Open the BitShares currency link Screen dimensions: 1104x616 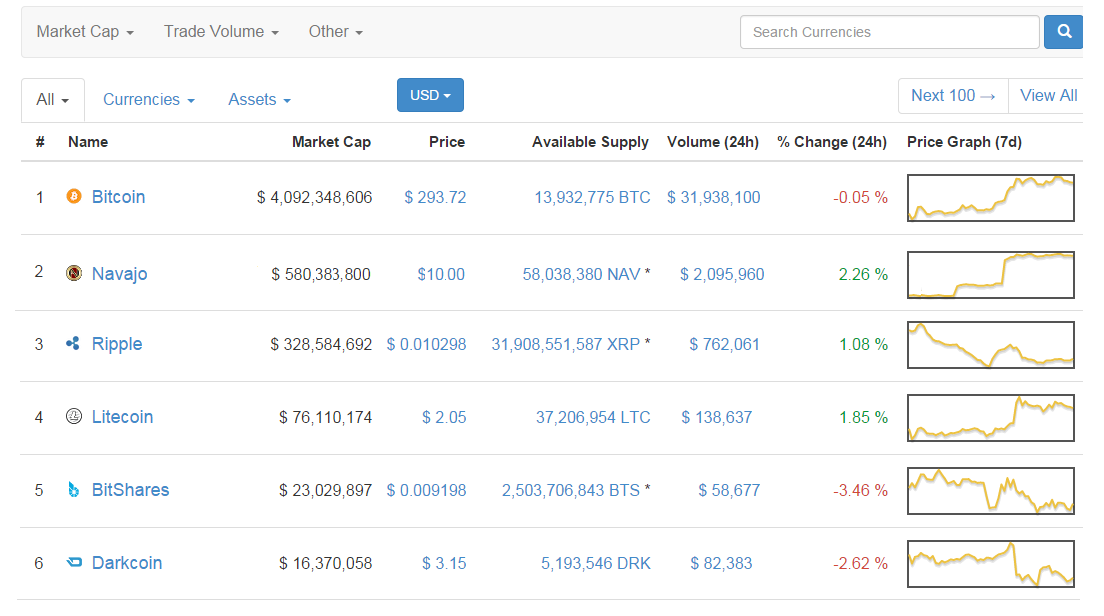[x=130, y=489]
